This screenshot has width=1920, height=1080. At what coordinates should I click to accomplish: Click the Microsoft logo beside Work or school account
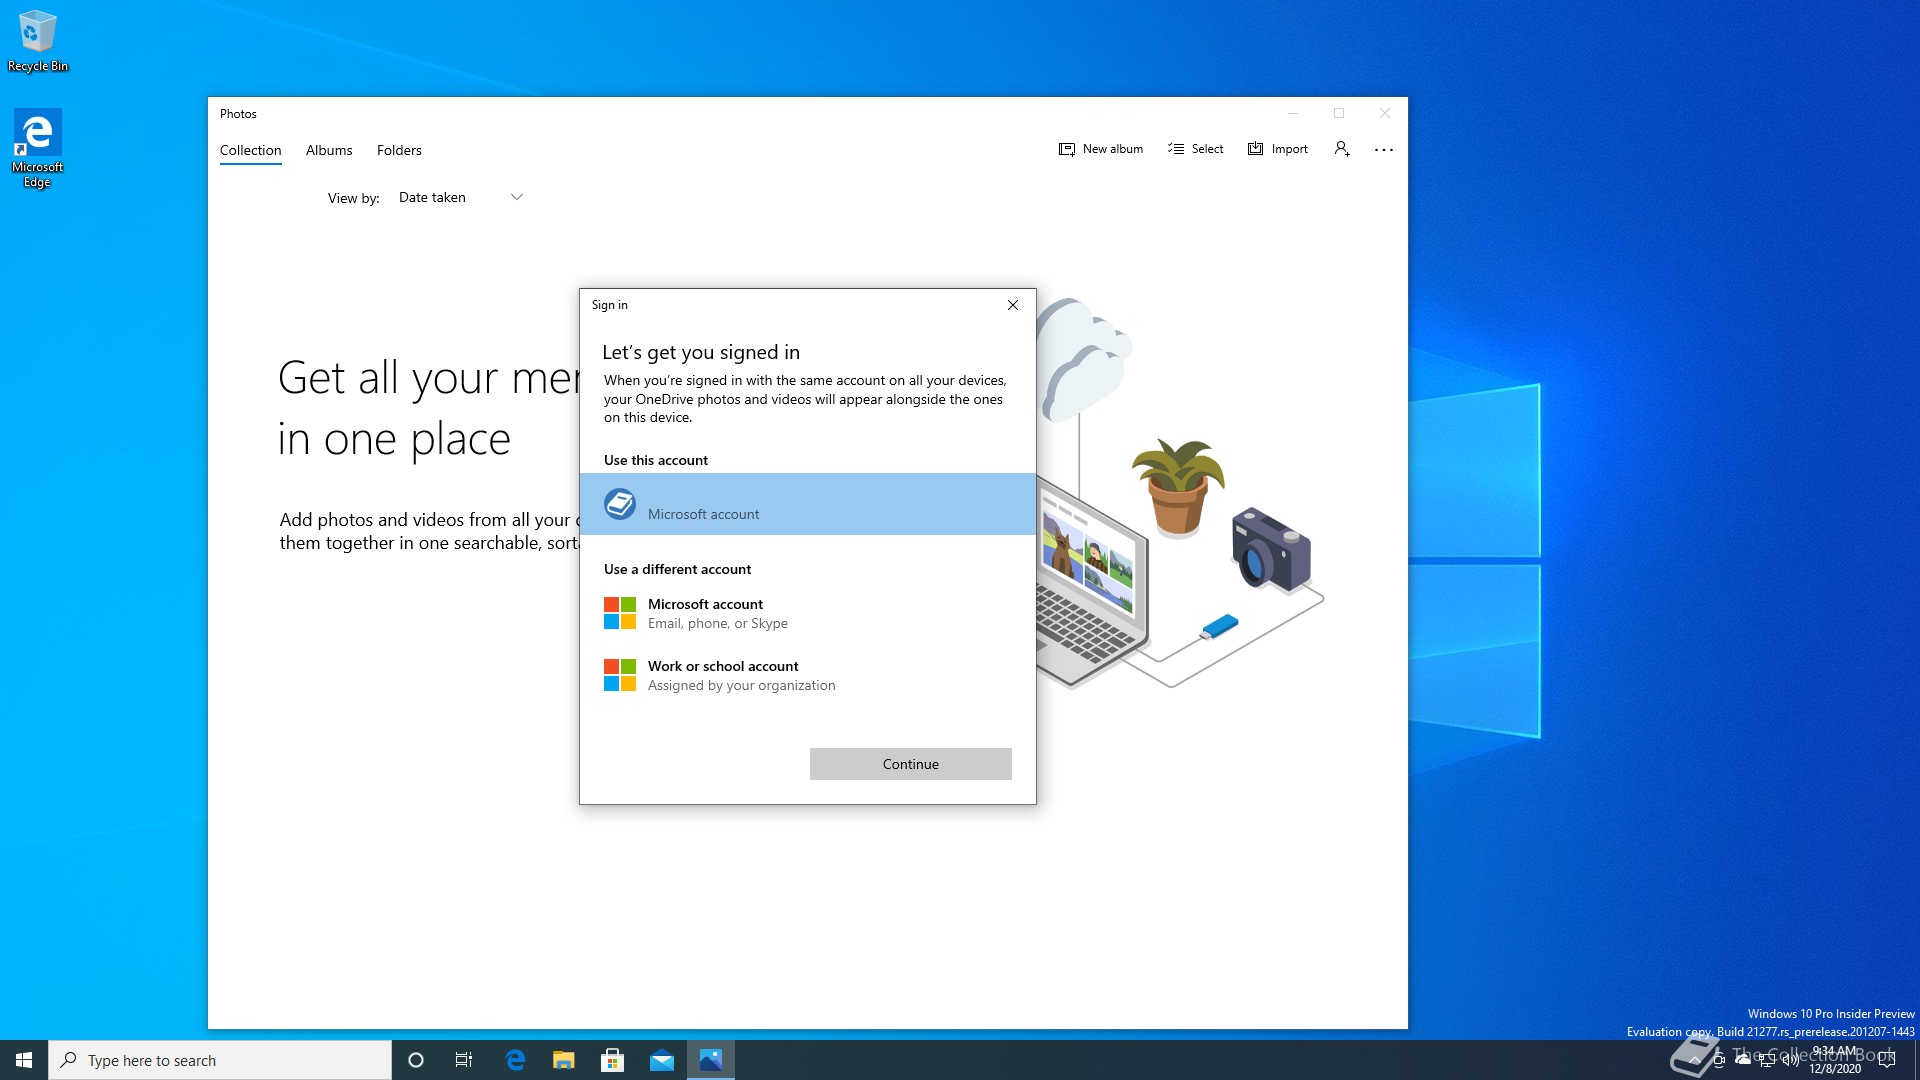(x=620, y=675)
